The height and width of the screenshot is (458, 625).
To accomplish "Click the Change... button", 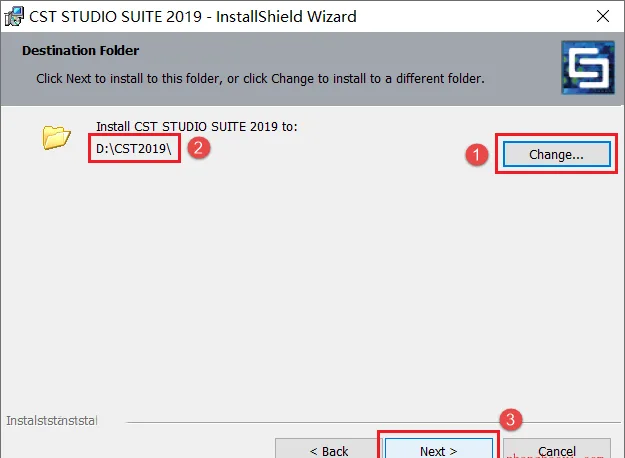I will [x=556, y=154].
